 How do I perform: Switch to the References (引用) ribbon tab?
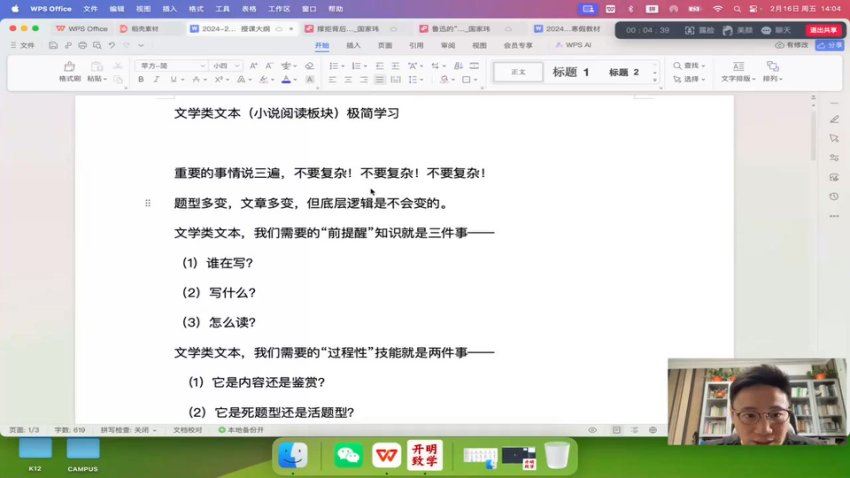pyautogui.click(x=416, y=46)
